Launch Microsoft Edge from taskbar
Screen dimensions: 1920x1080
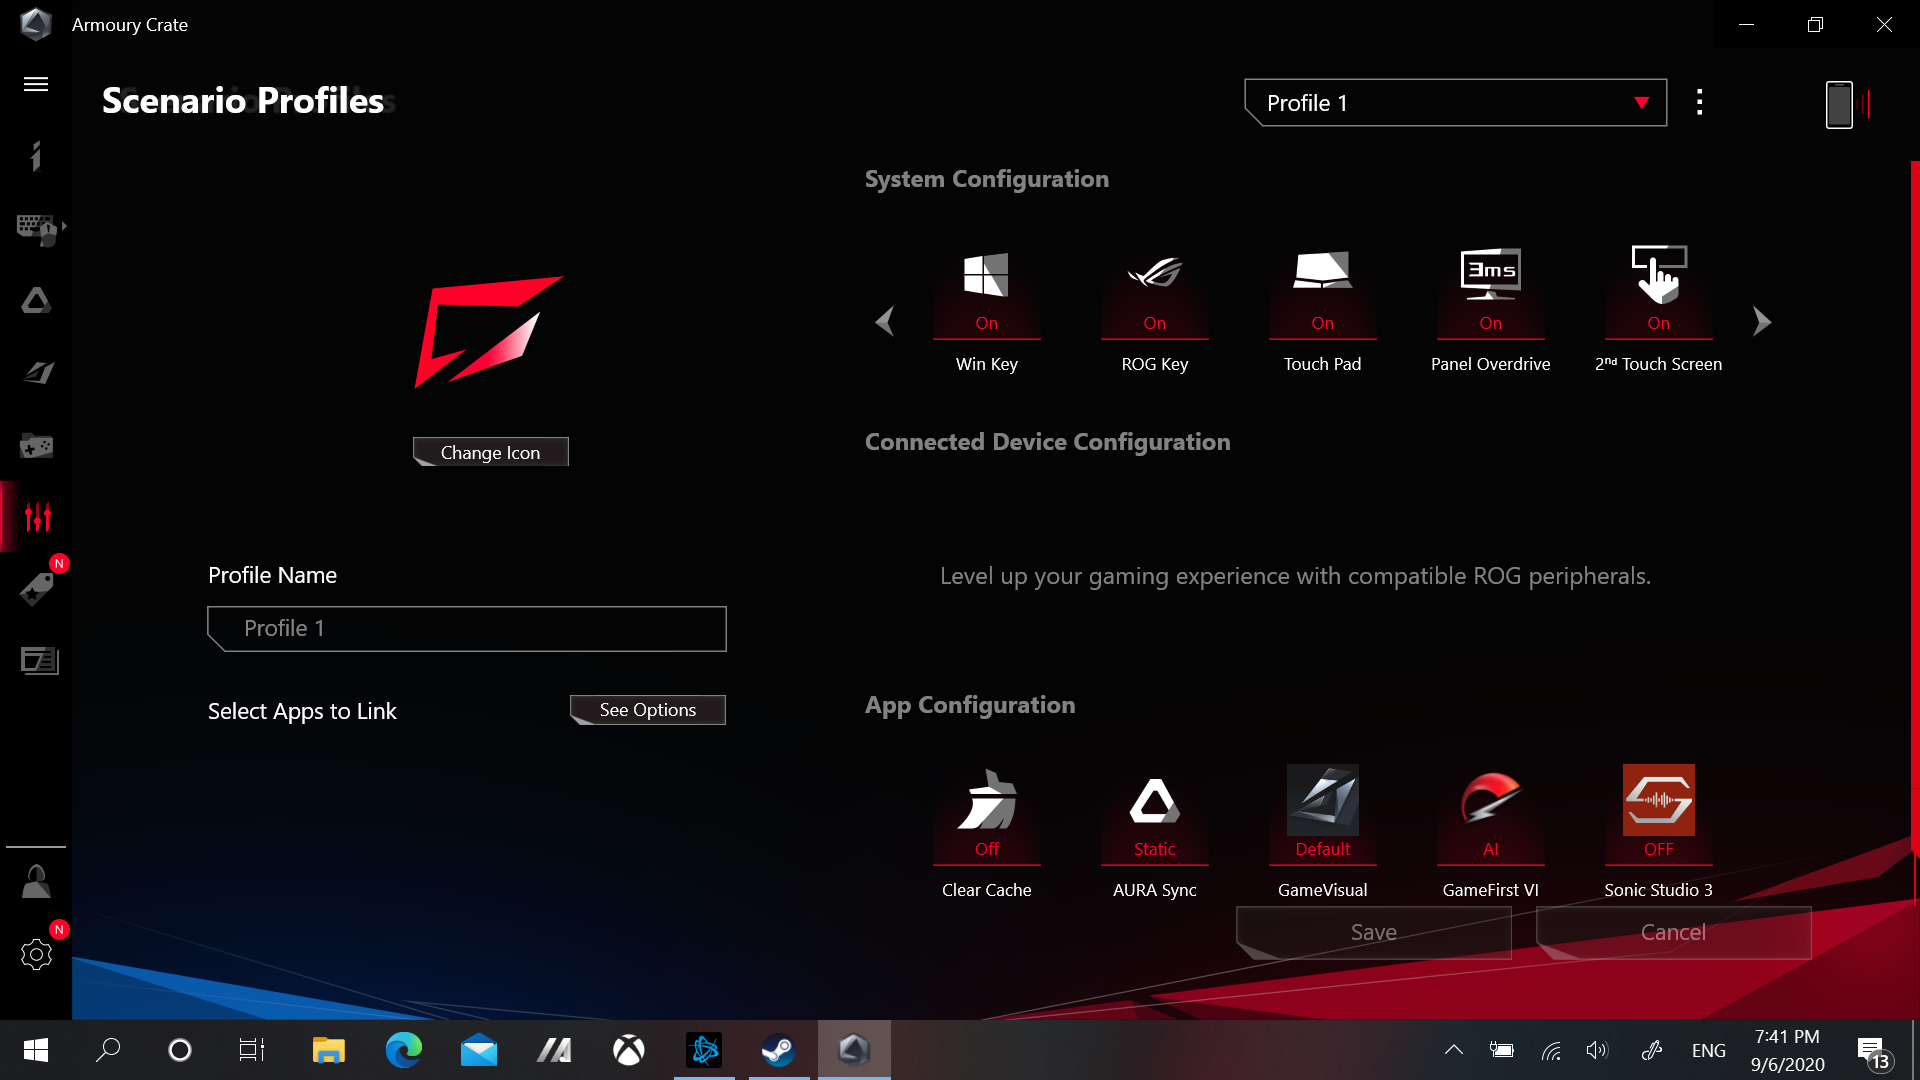[x=404, y=1050]
